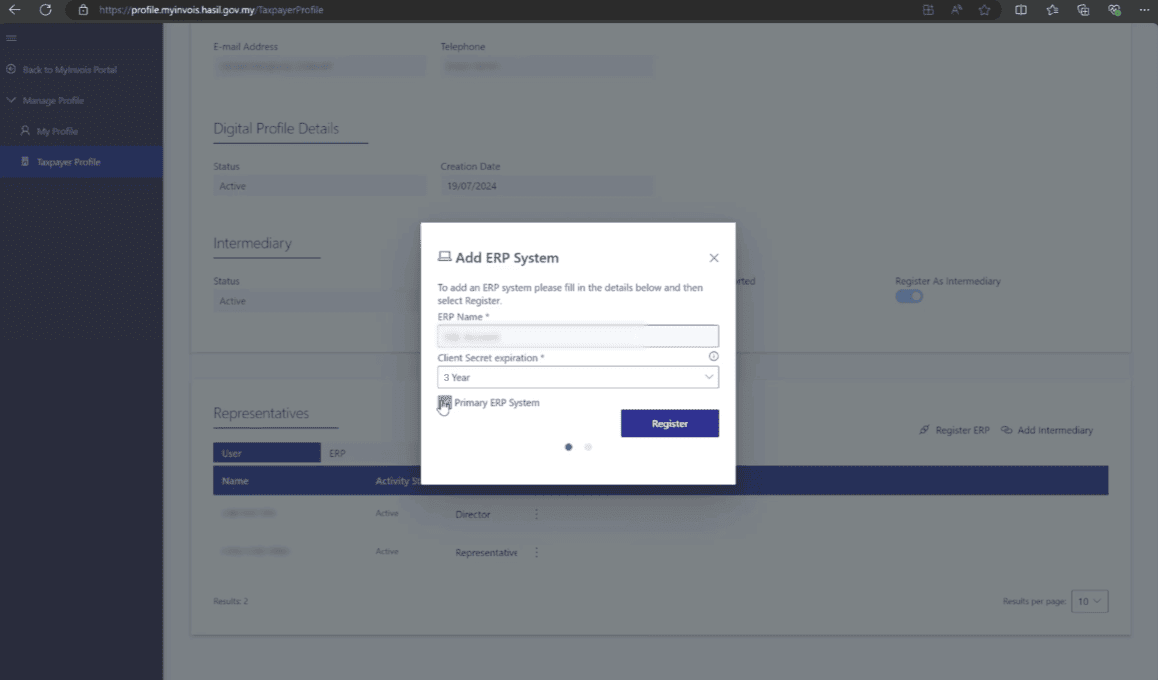Switch to the User tab

(267, 453)
